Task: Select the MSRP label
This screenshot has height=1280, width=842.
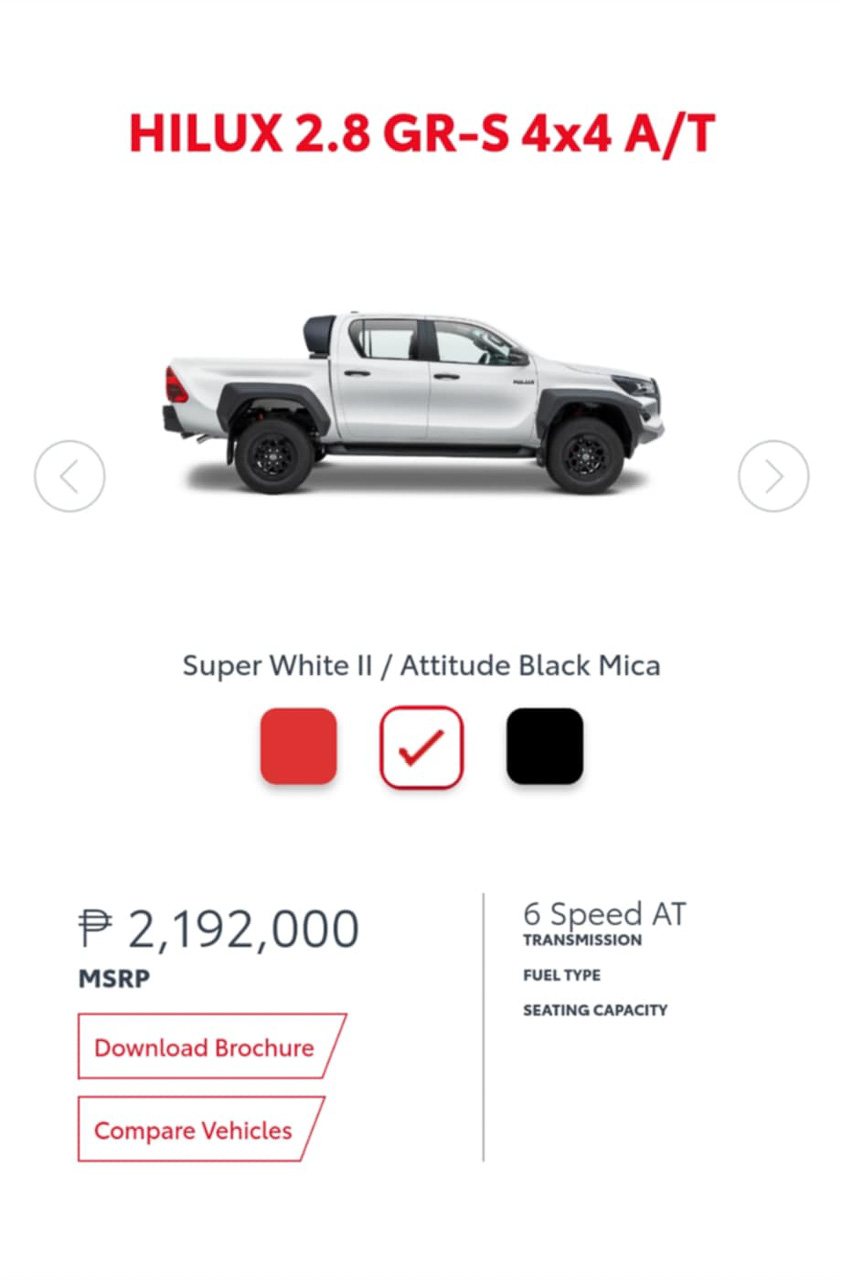Action: (114, 979)
